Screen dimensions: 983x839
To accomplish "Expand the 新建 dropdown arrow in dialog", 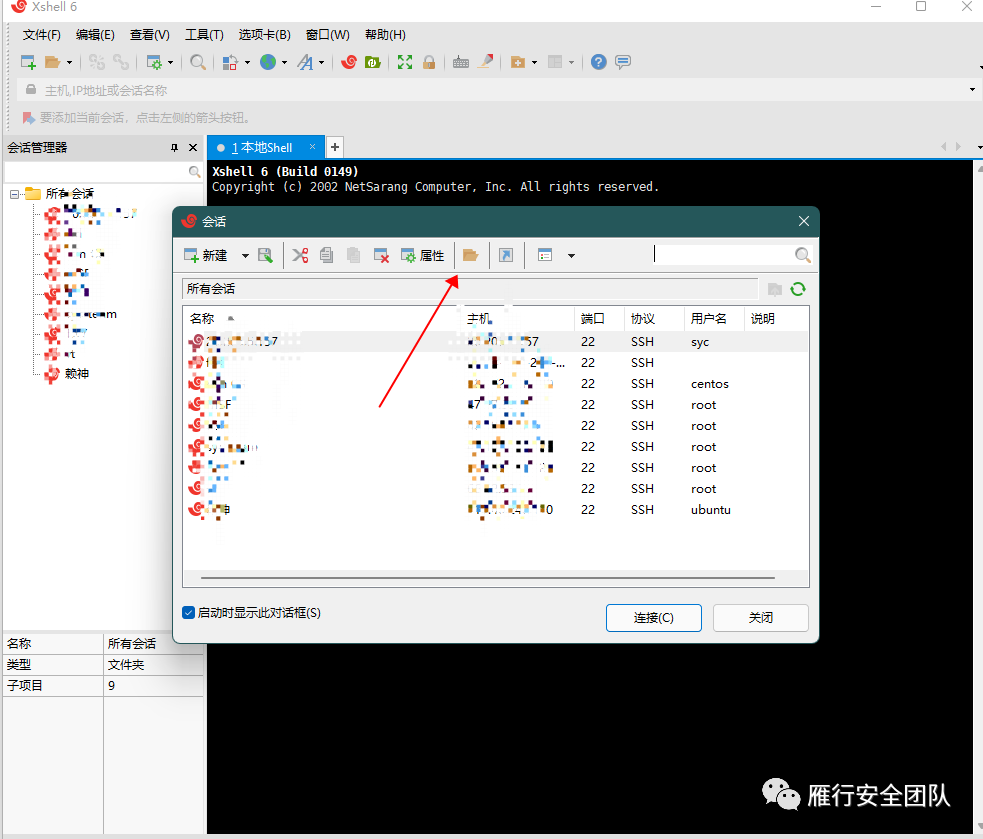I will (245, 256).
